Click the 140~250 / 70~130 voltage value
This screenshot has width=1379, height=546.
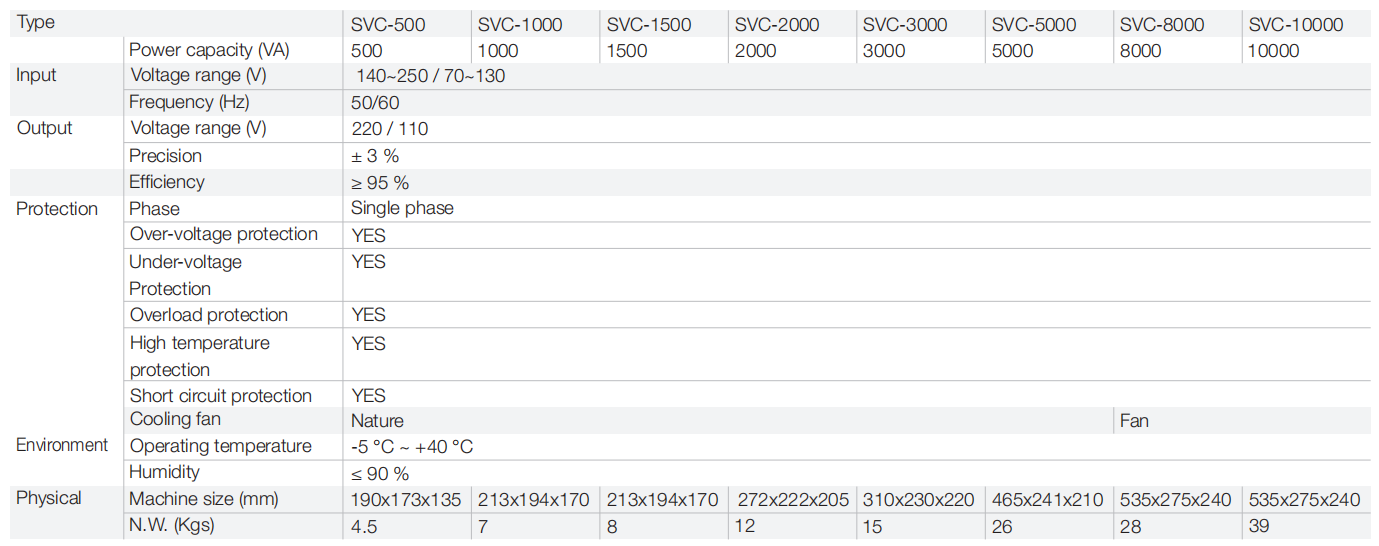pyautogui.click(x=431, y=76)
